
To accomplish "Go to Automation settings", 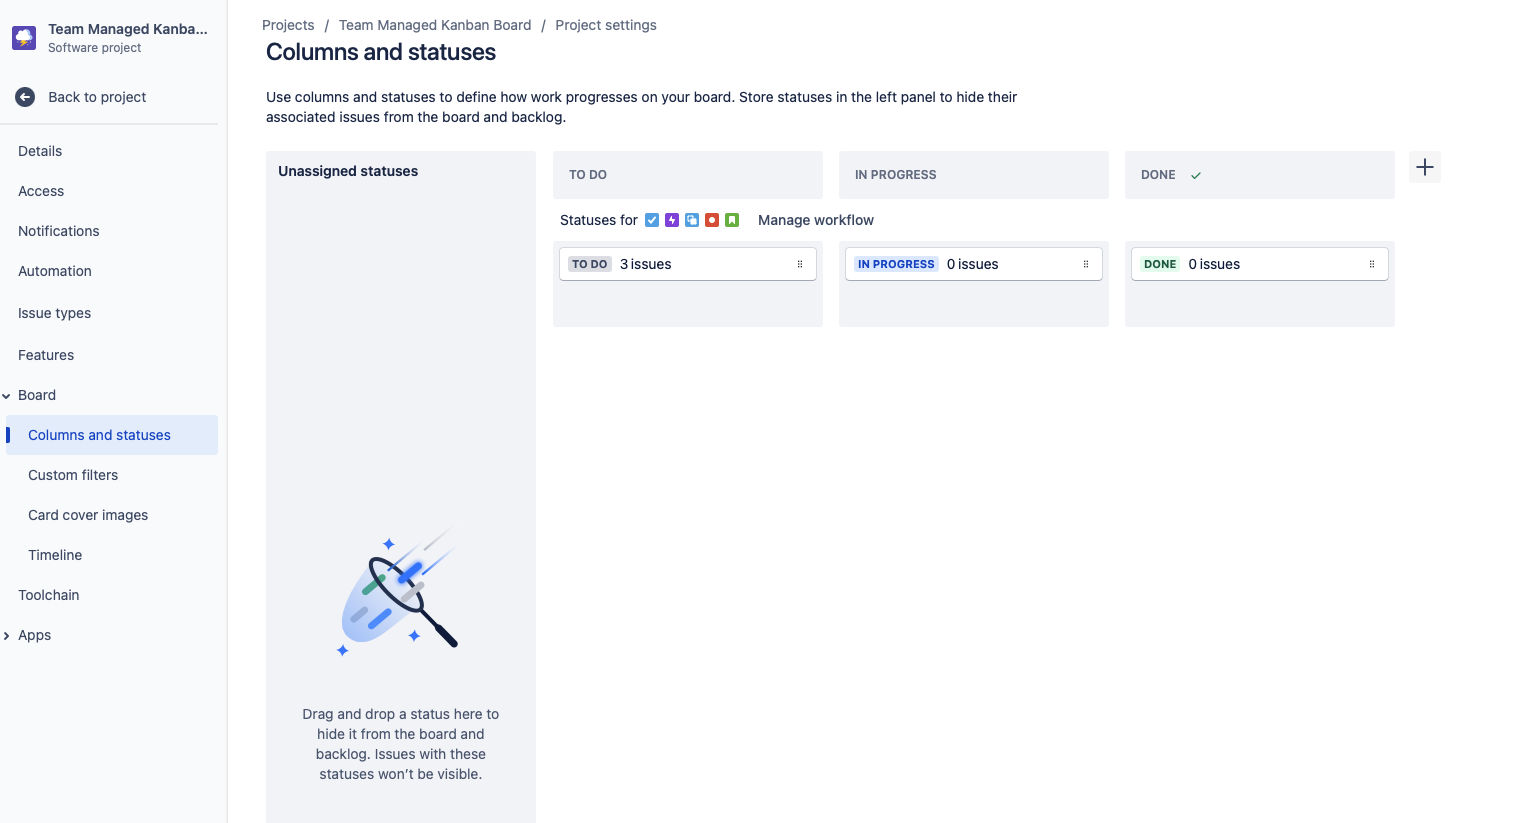I will click(x=55, y=271).
